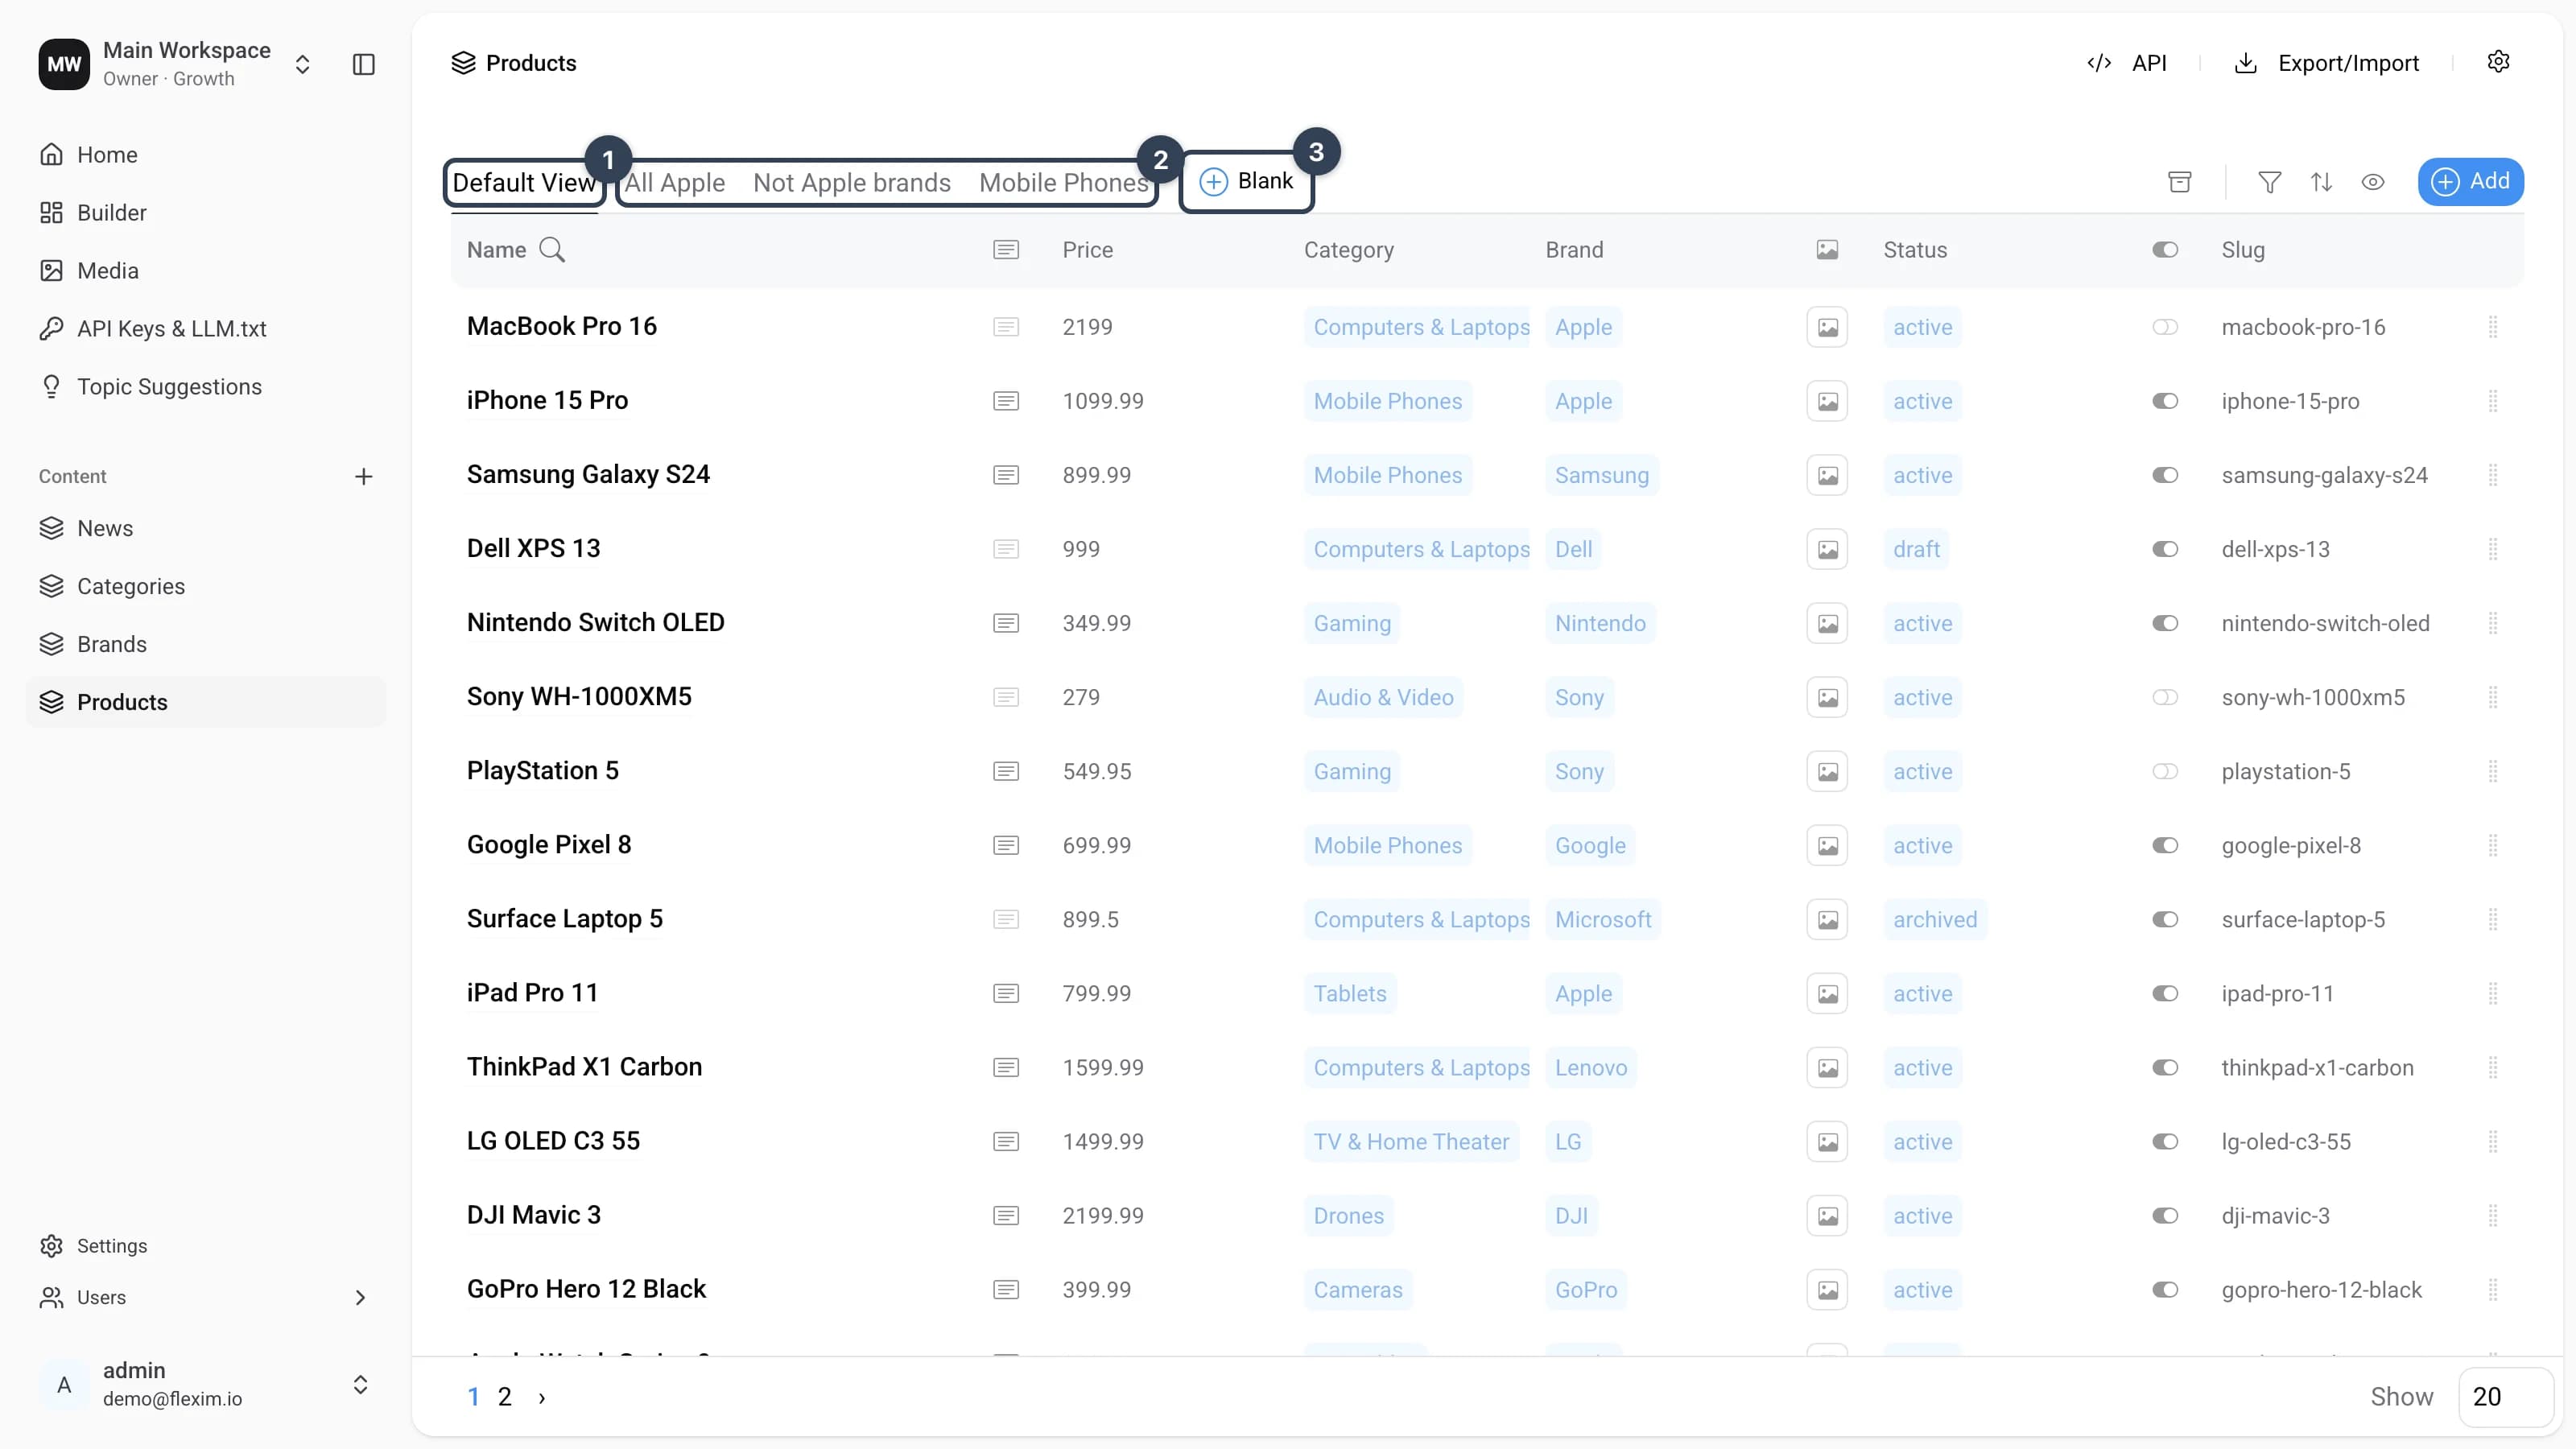Expand the Main Workspace switcher
Viewport: 2576px width, 1449px height.
302,64
